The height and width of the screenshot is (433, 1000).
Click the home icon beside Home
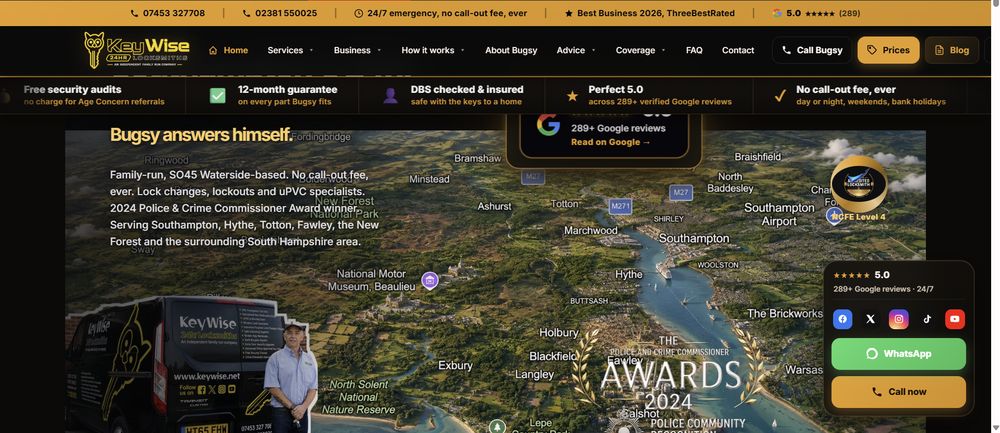point(213,50)
